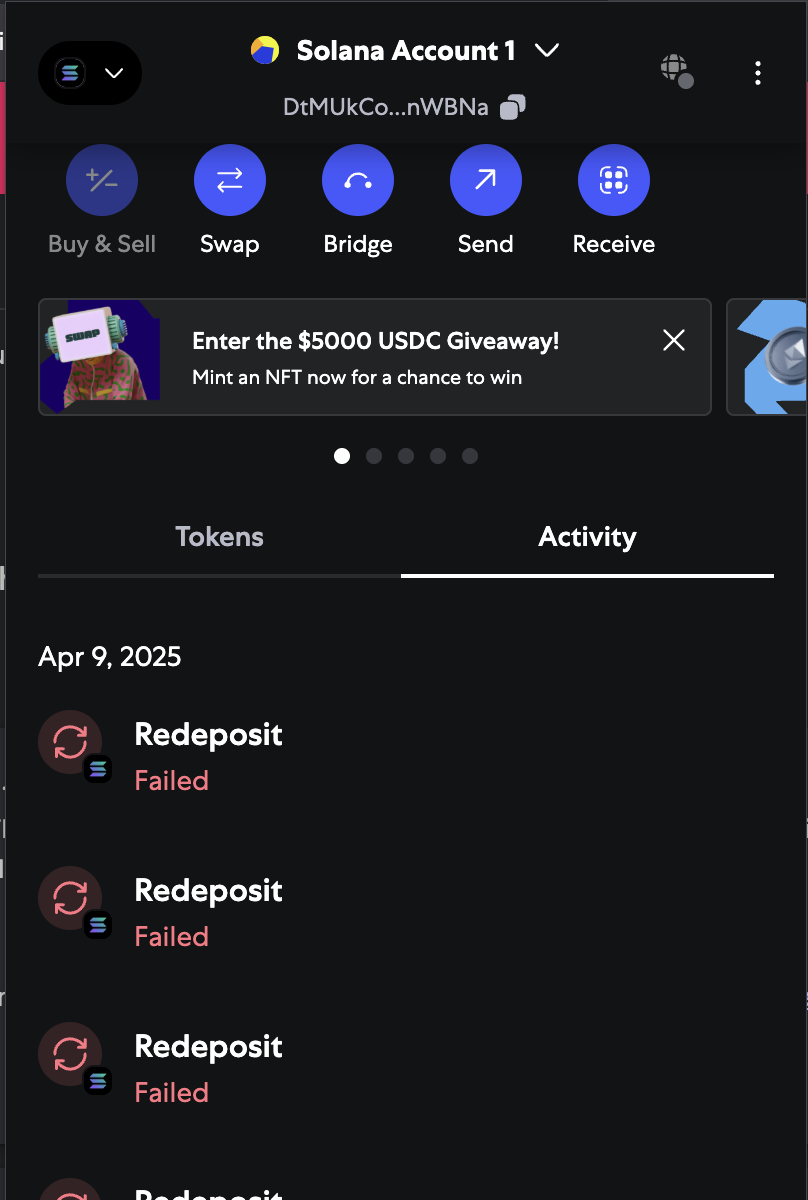This screenshot has height=1200, width=808.
Task: Click the Buy & Sell icon
Action: tap(102, 180)
